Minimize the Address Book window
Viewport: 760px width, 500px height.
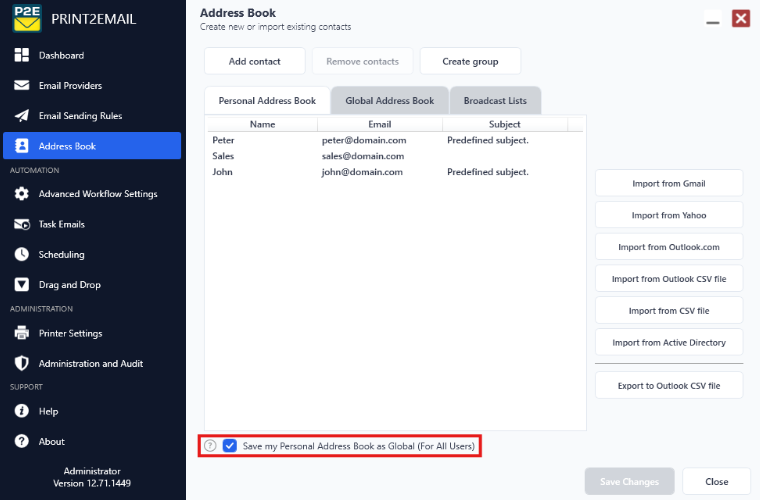pyautogui.click(x=712, y=19)
